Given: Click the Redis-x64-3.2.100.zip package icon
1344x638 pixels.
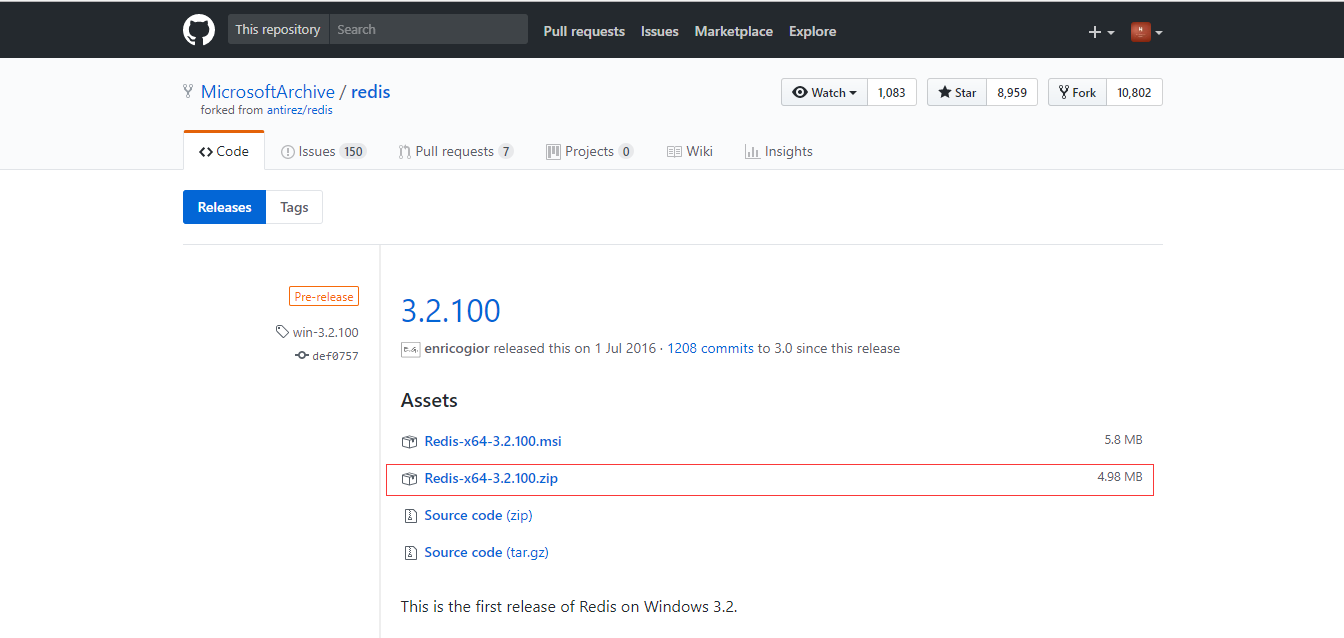Looking at the screenshot, I should pyautogui.click(x=409, y=479).
